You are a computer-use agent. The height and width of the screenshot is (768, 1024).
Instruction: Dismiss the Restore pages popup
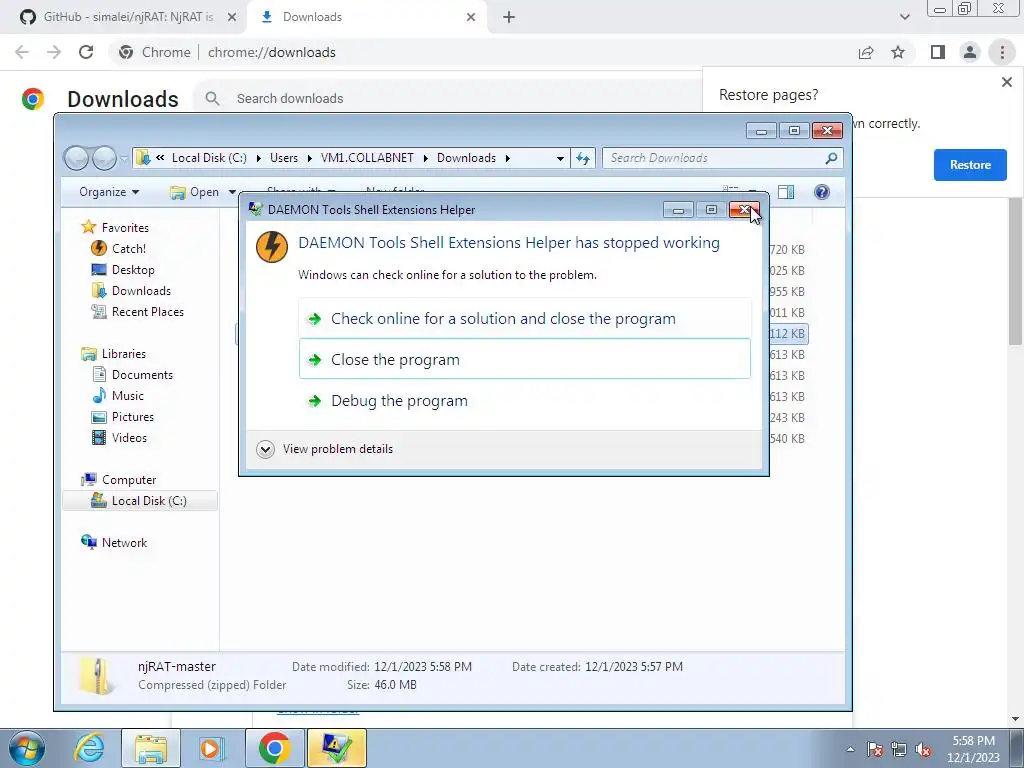click(x=1006, y=82)
